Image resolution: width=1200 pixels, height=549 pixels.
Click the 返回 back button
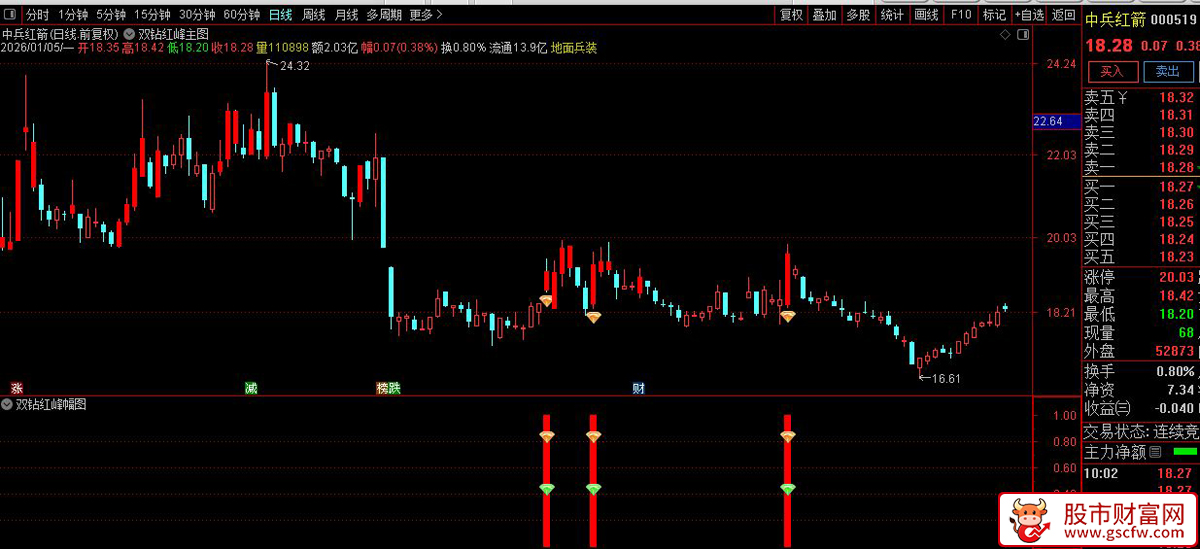point(1064,15)
